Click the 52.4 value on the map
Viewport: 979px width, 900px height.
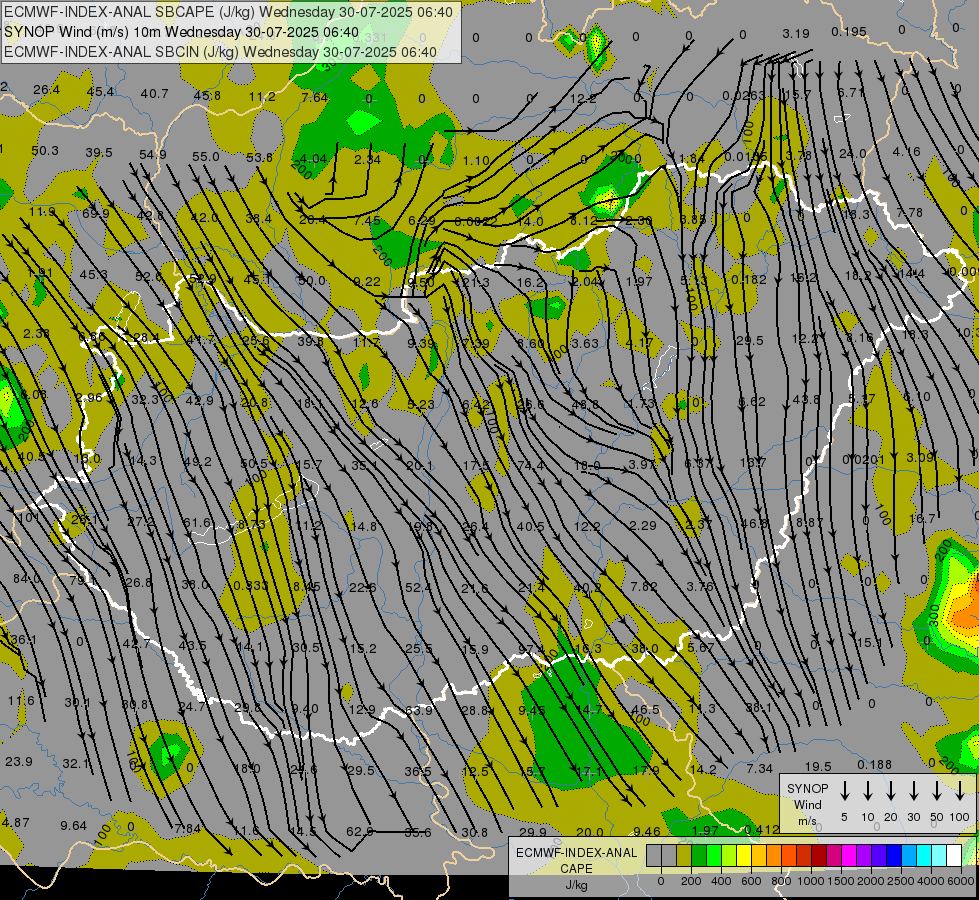click(418, 587)
